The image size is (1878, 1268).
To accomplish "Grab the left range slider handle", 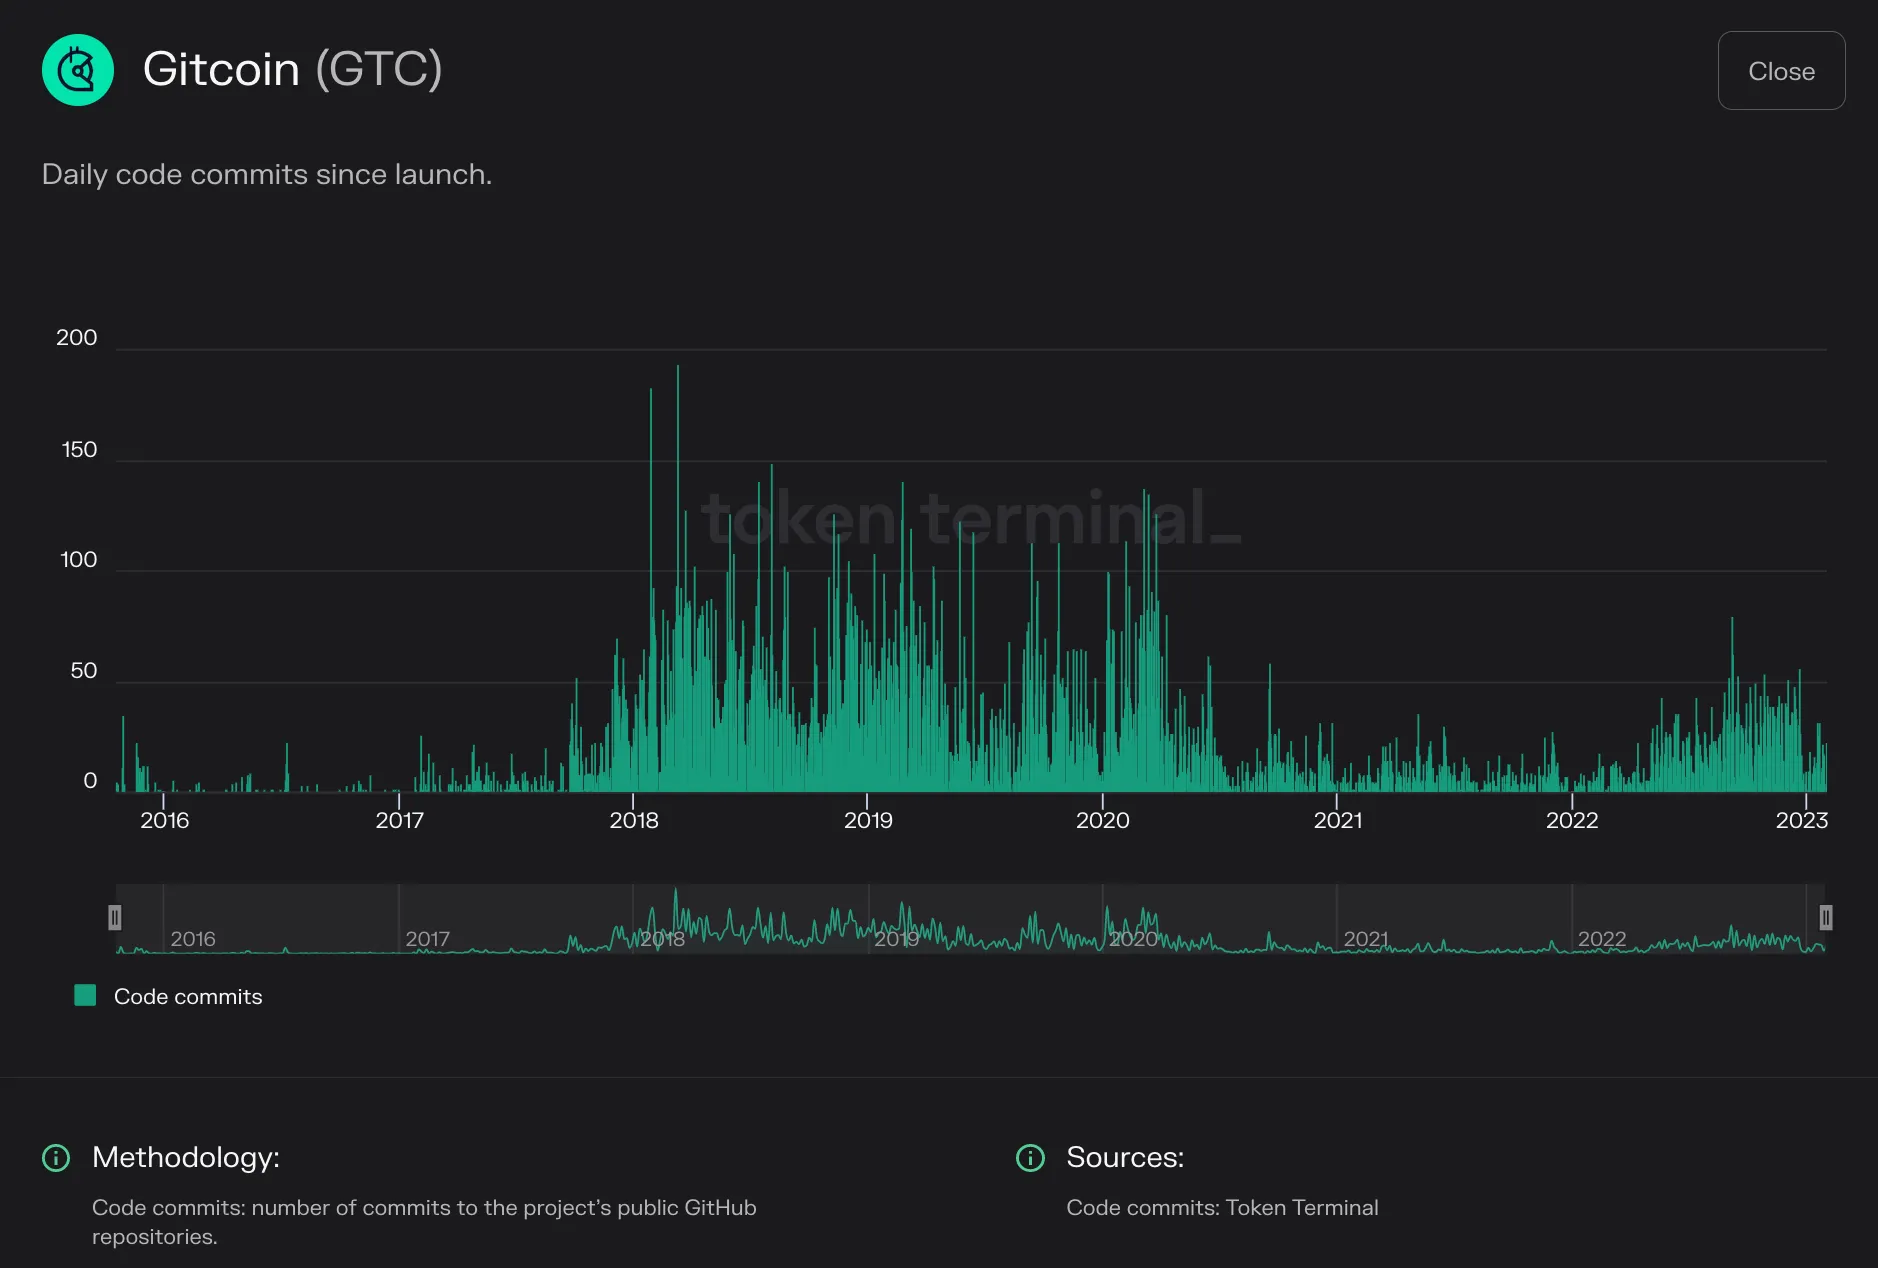I will (115, 917).
